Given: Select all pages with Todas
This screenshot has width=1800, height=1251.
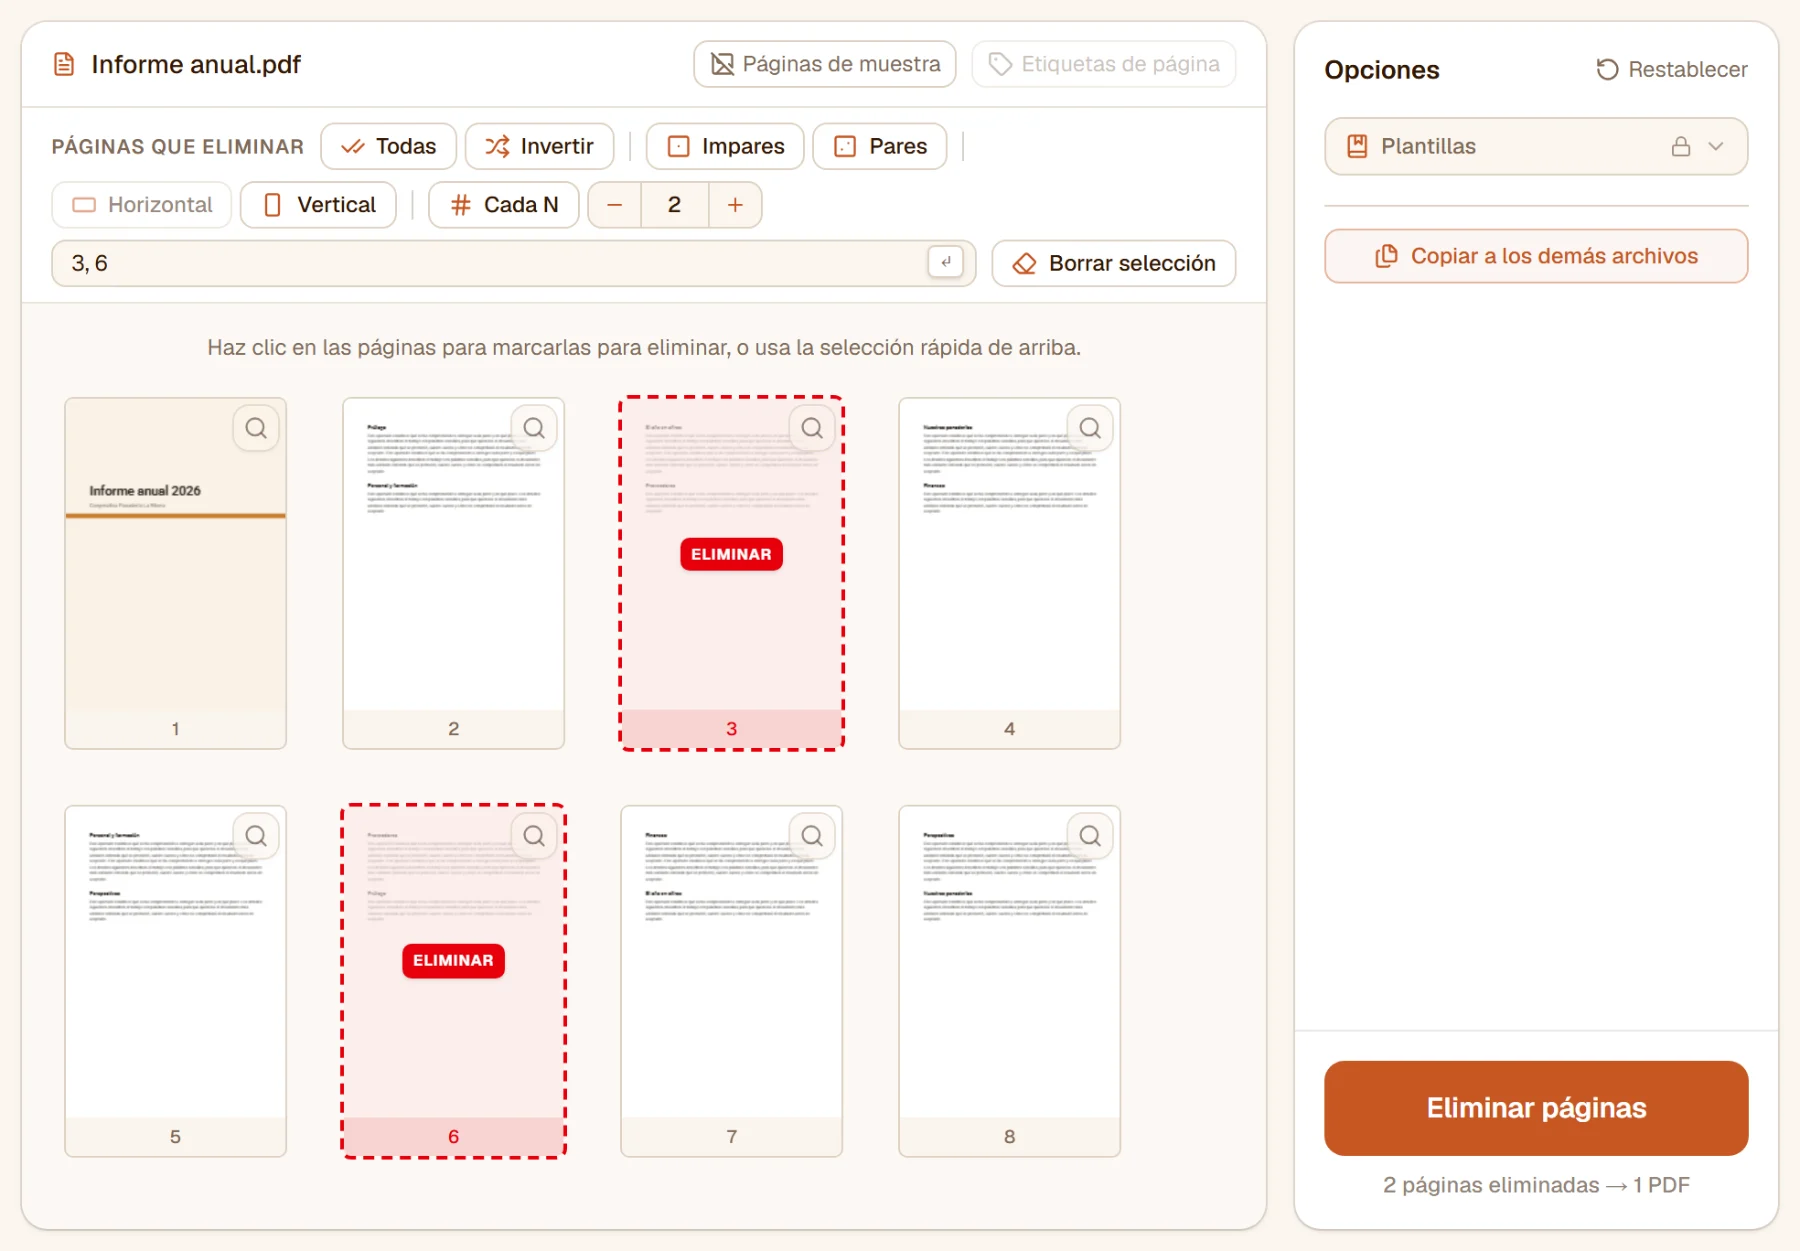Looking at the screenshot, I should point(389,146).
